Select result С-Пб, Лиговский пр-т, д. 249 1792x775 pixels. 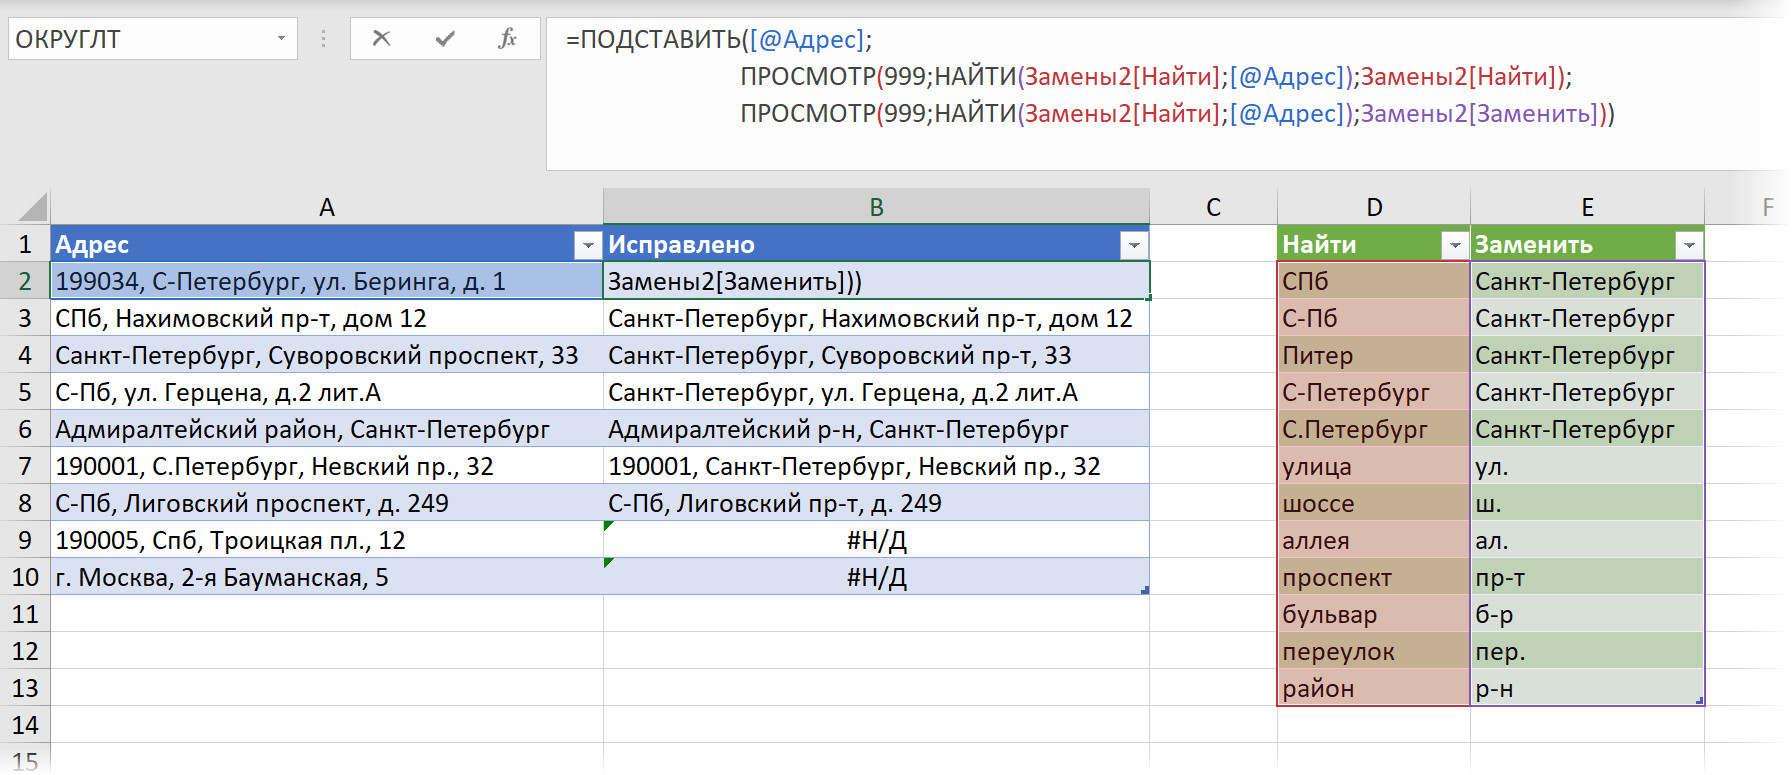click(x=876, y=503)
